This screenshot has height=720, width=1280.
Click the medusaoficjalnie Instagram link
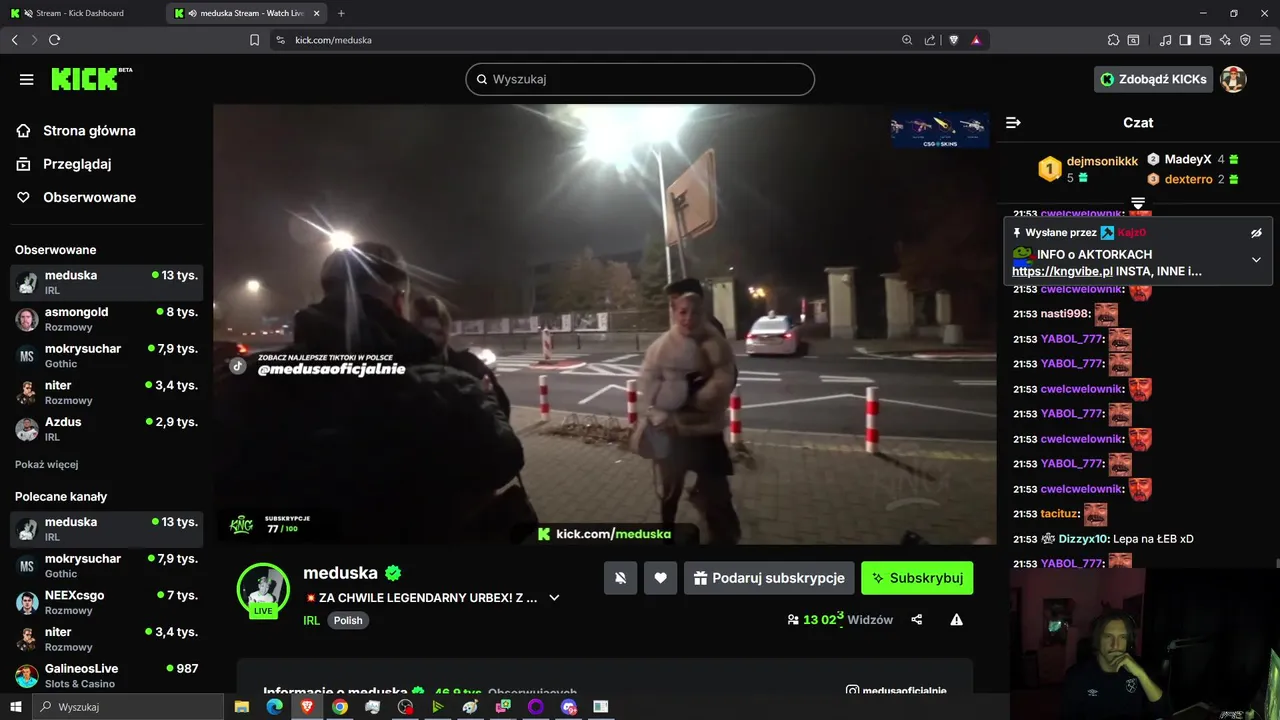[x=896, y=690]
